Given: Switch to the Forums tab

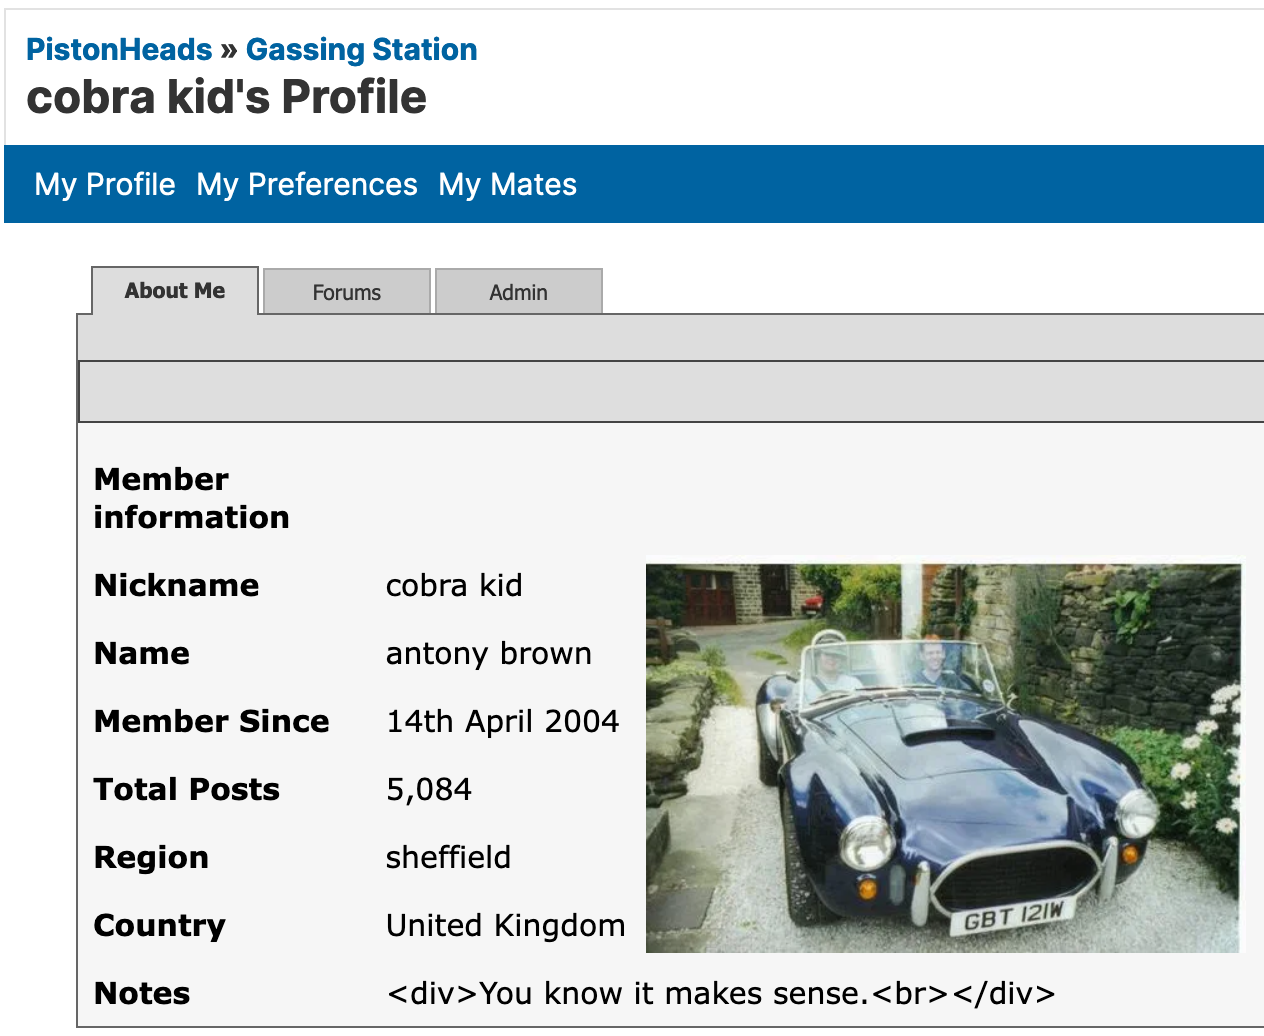Looking at the screenshot, I should point(346,292).
